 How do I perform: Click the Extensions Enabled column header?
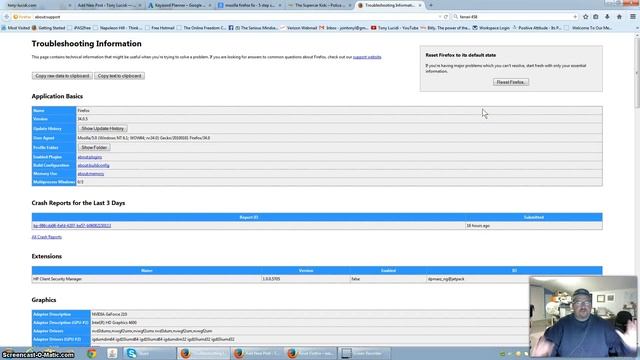pos(388,271)
